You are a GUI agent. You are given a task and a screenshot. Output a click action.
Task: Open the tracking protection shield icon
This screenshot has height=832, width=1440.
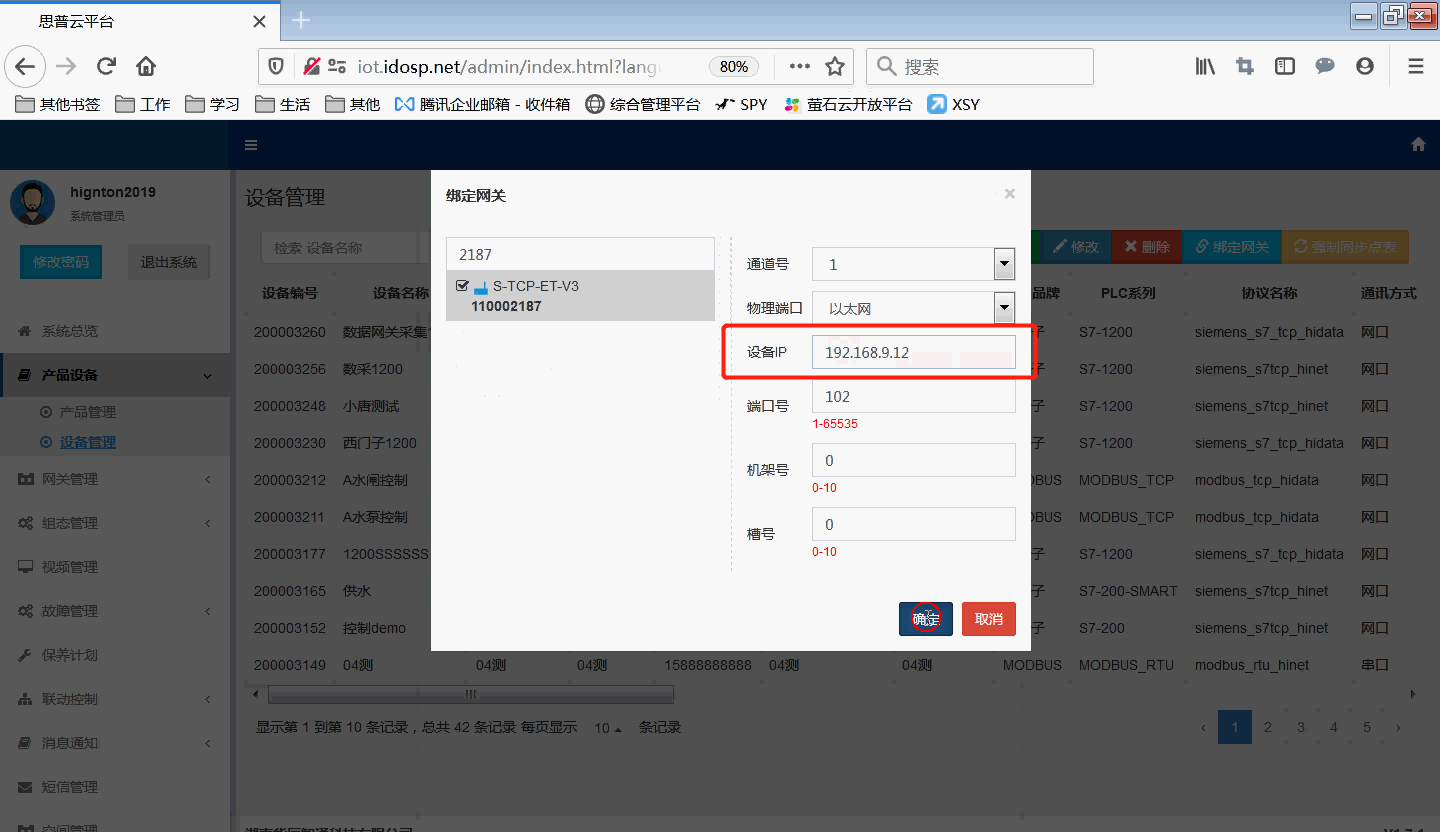pyautogui.click(x=276, y=66)
